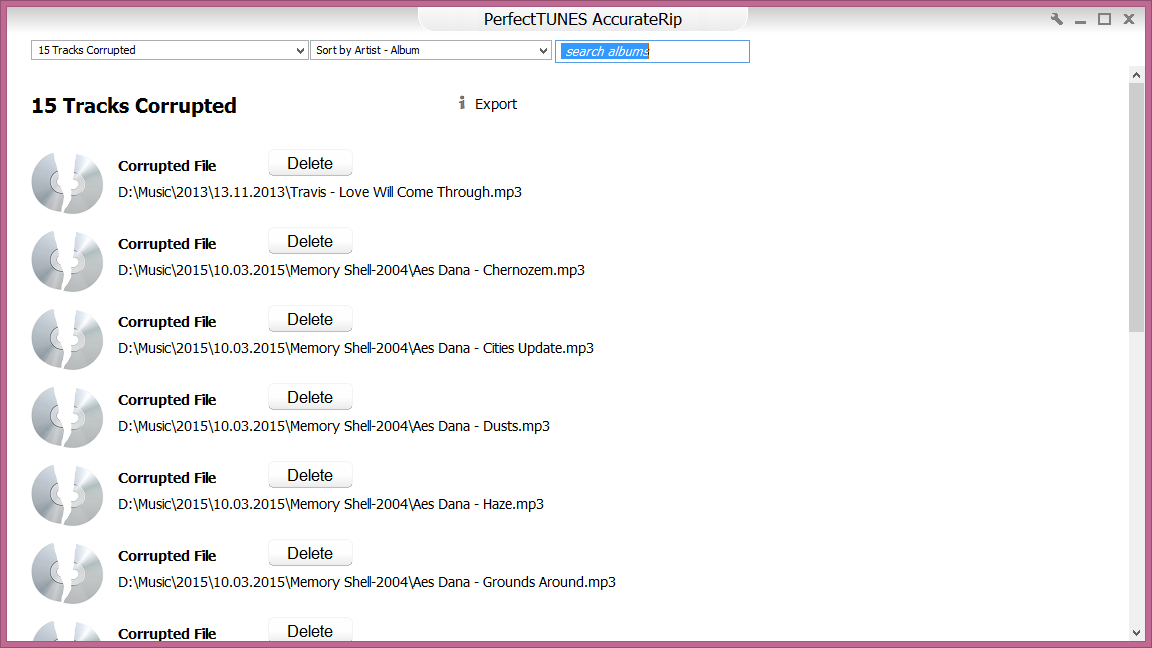Click broken disc icon for Dusts track
The height and width of the screenshot is (648, 1152).
[68, 417]
